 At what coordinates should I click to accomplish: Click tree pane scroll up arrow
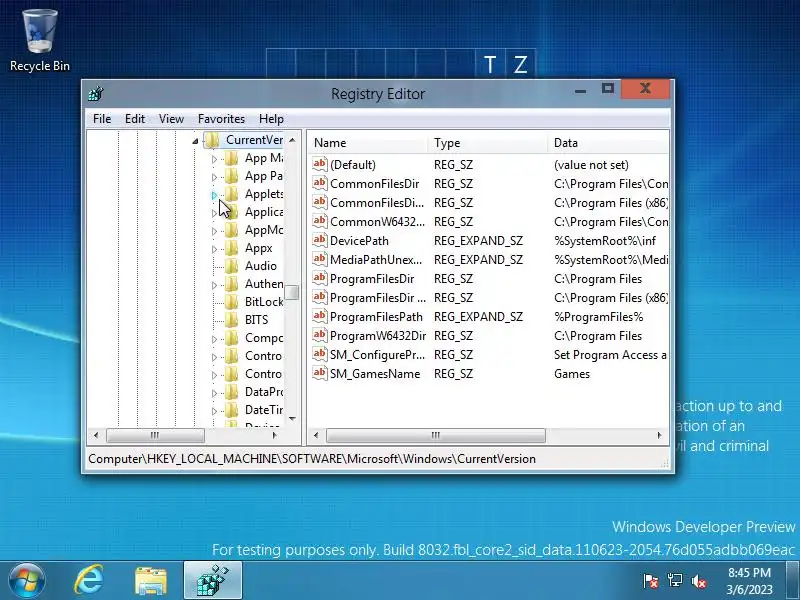(292, 140)
